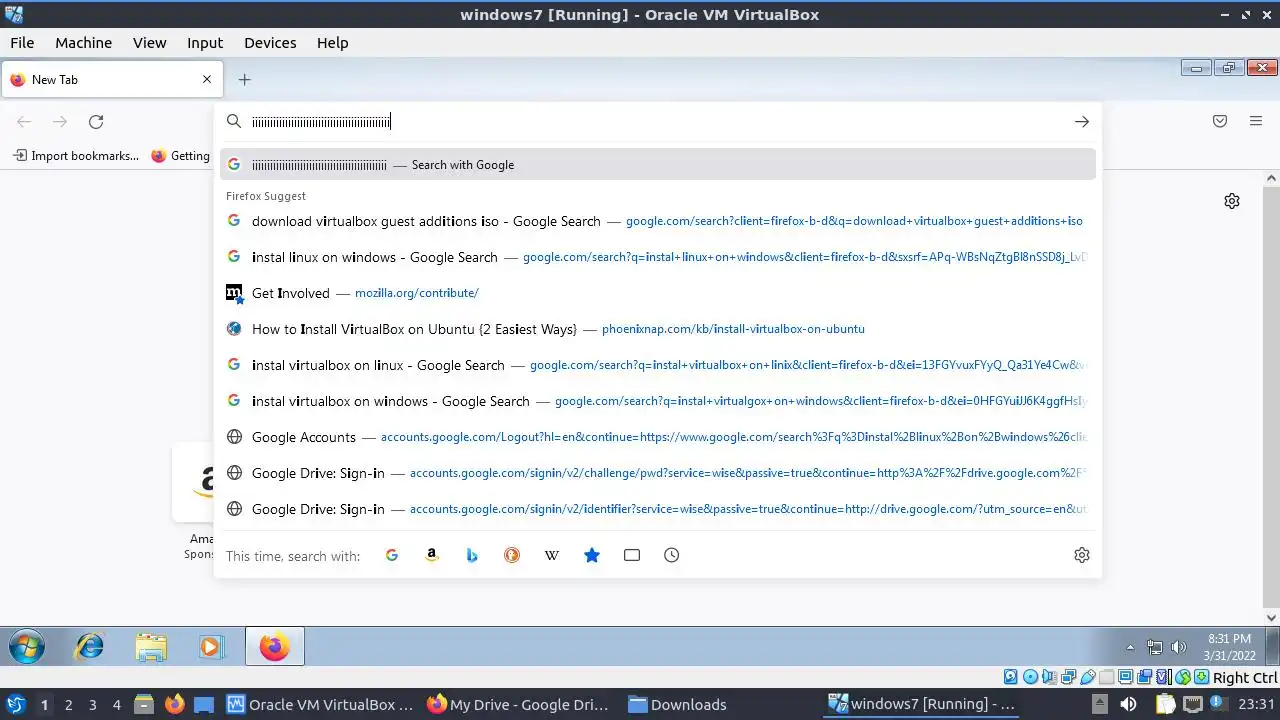Screen dimensions: 1280x720
Task: Open the VirtualBox Input menu
Action: [205, 43]
